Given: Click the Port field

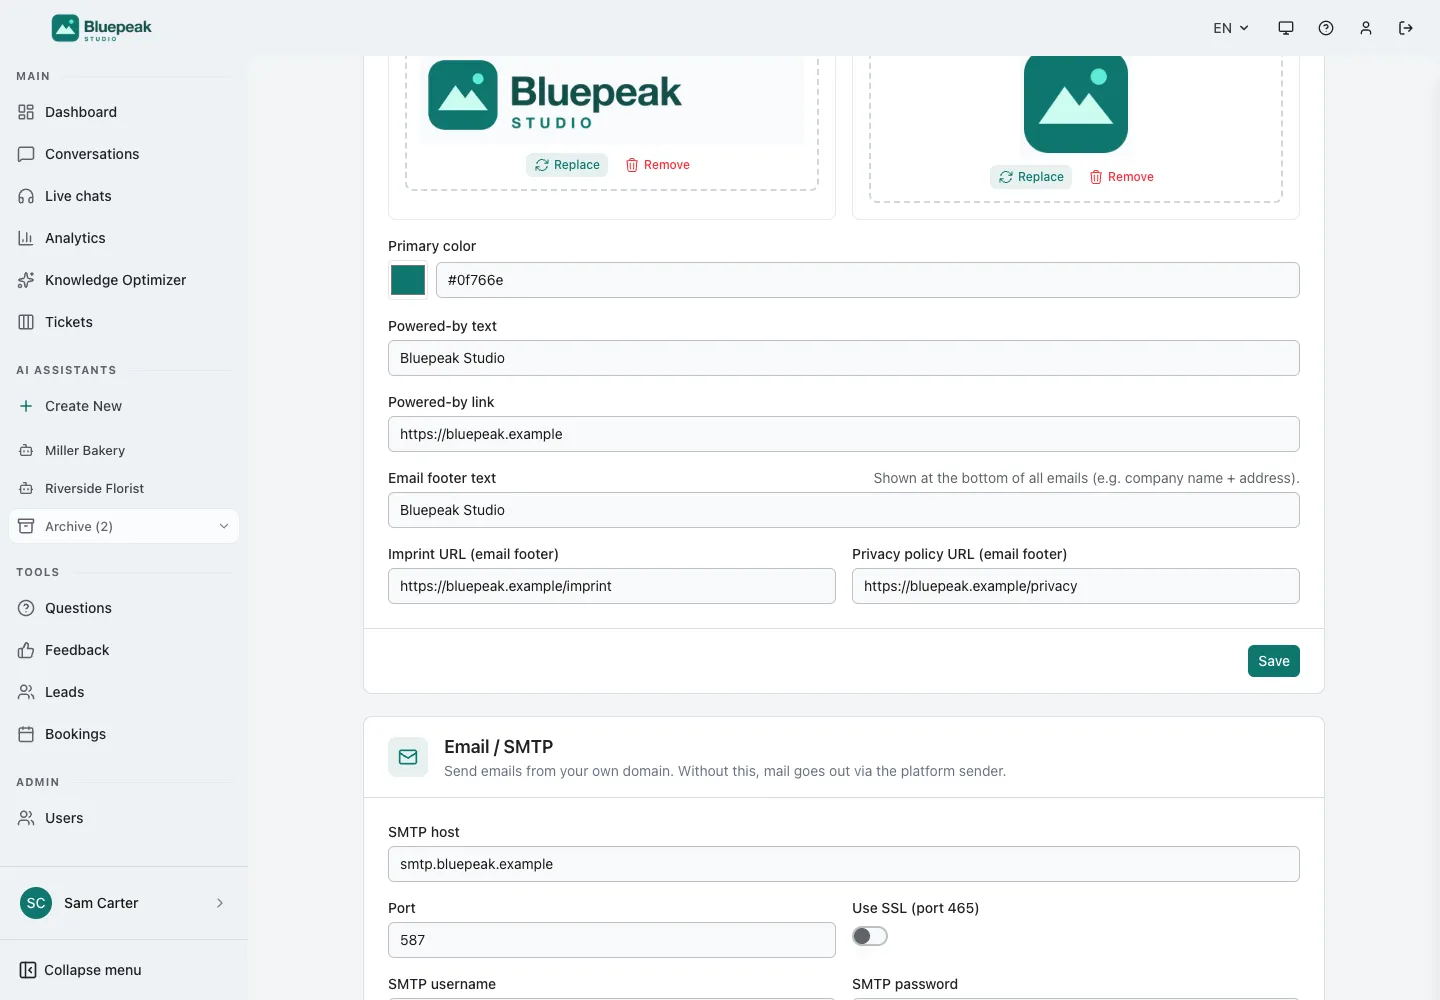Looking at the screenshot, I should pyautogui.click(x=612, y=940).
